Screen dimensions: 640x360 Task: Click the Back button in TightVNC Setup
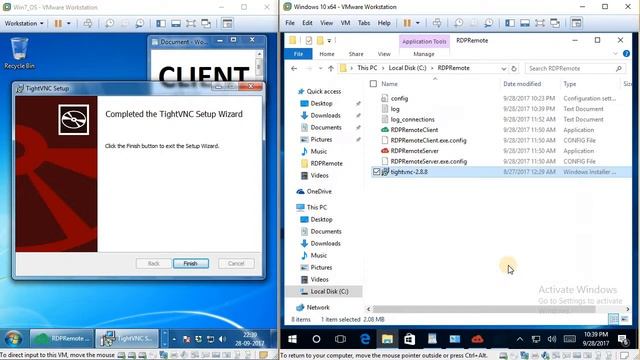click(153, 263)
